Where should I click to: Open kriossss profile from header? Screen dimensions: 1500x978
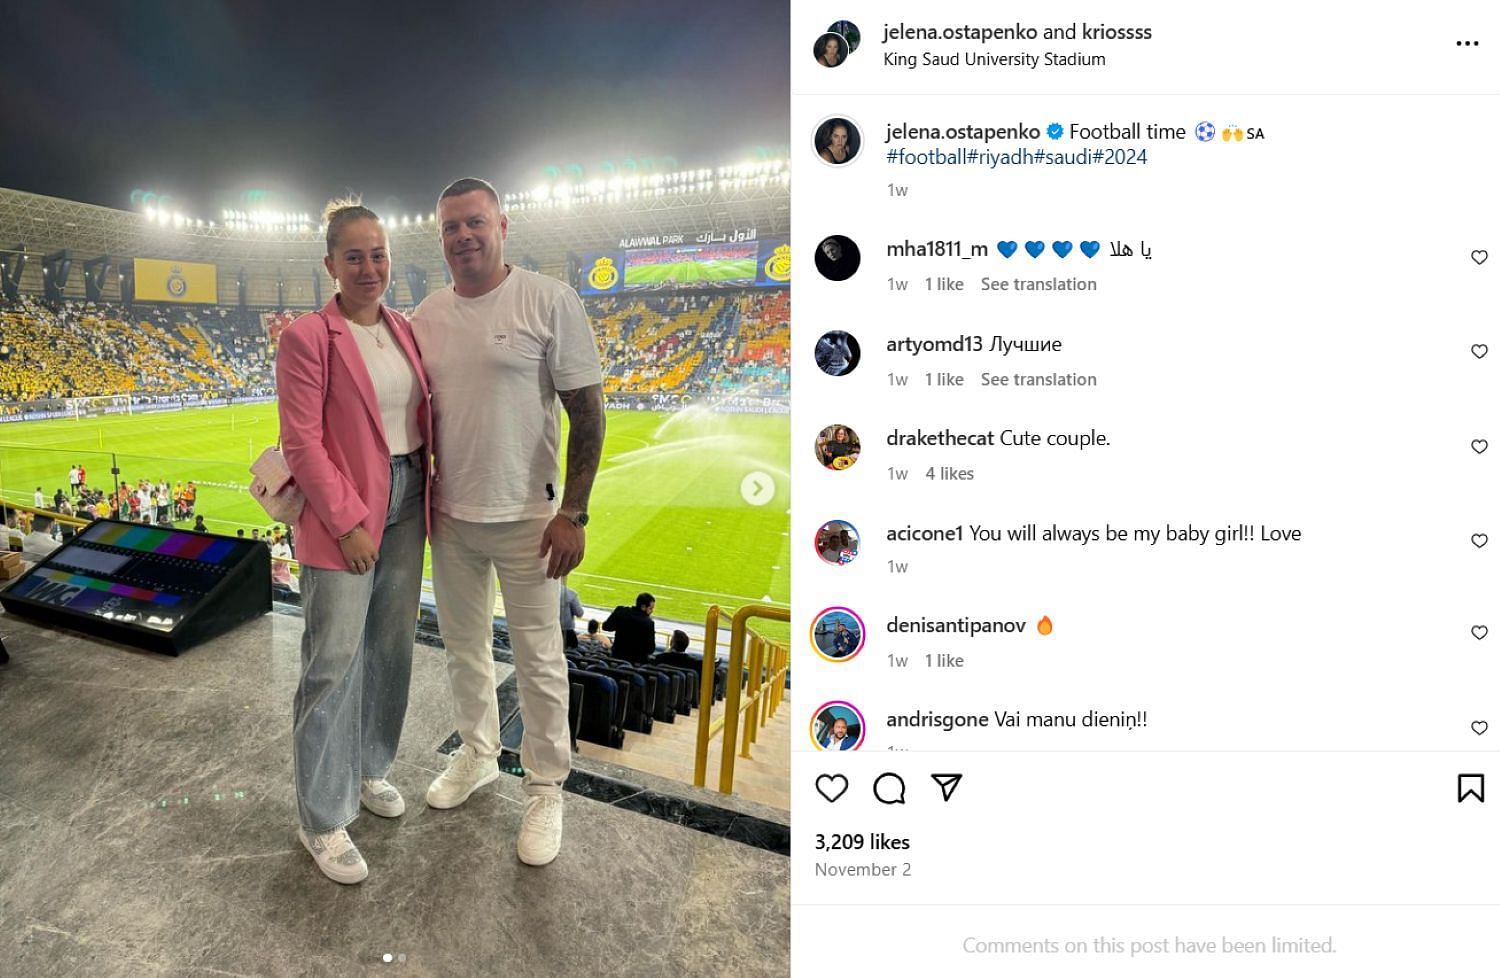1117,32
